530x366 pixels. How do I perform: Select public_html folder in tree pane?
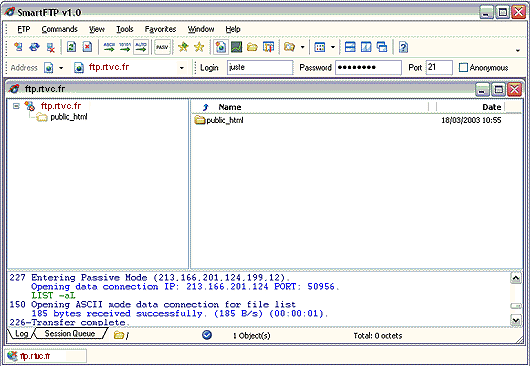click(x=69, y=117)
